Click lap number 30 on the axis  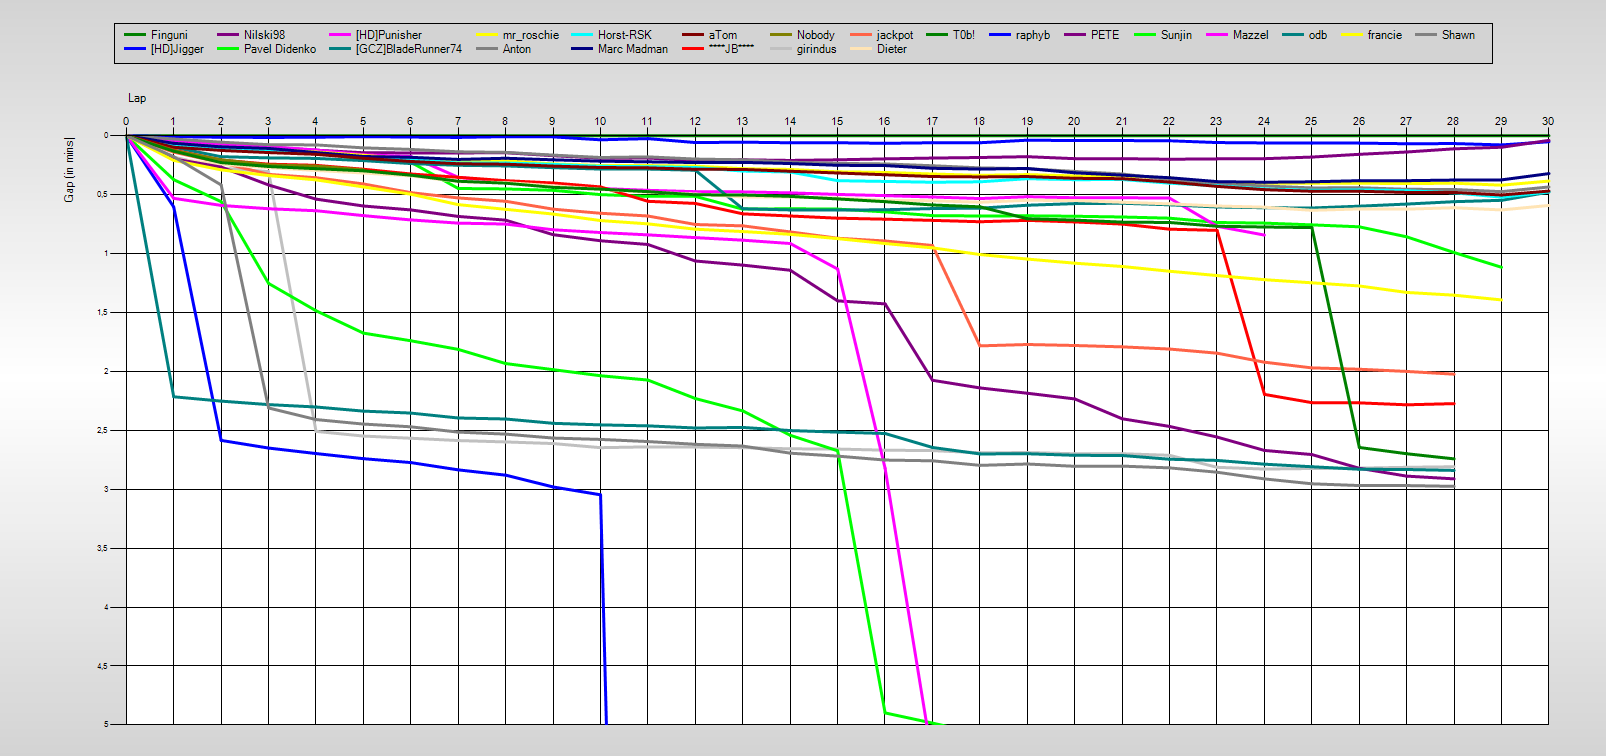pyautogui.click(x=1547, y=121)
